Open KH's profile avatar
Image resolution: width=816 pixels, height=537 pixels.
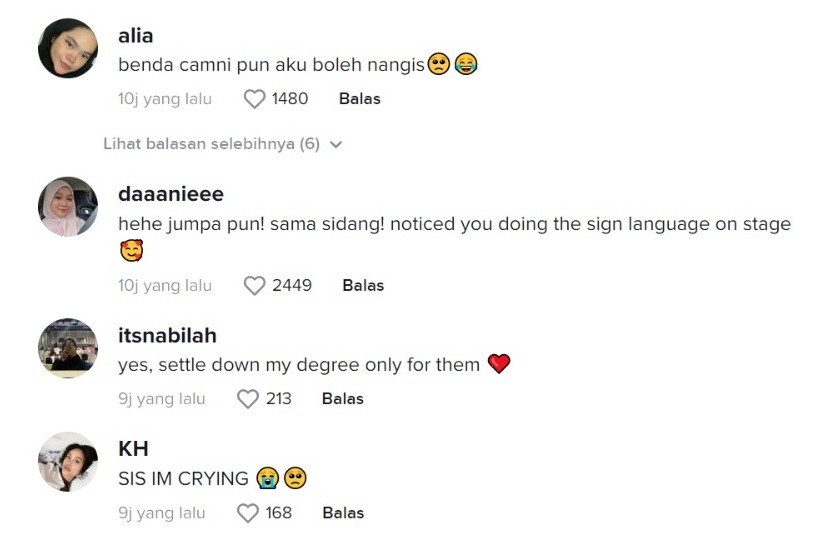[x=68, y=461]
